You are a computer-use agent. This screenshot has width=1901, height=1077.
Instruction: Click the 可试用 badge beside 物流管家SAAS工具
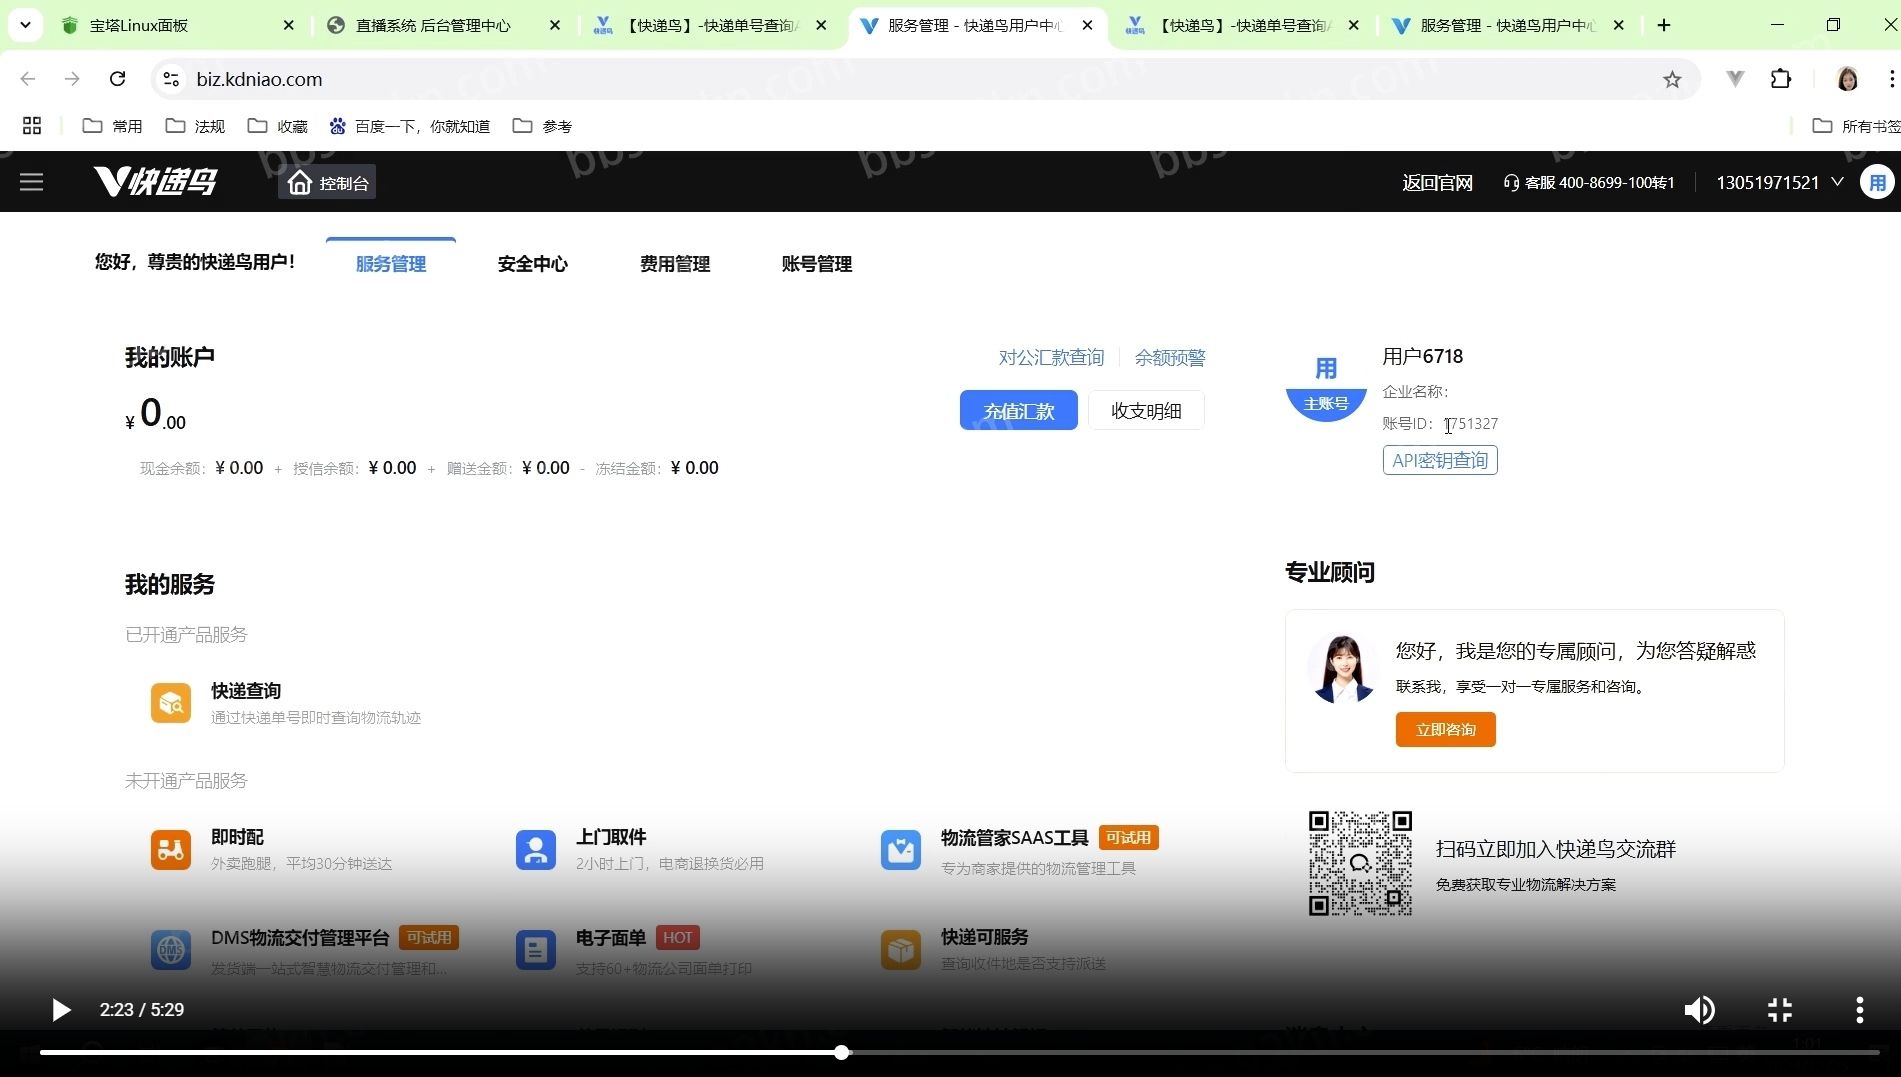coord(1128,838)
